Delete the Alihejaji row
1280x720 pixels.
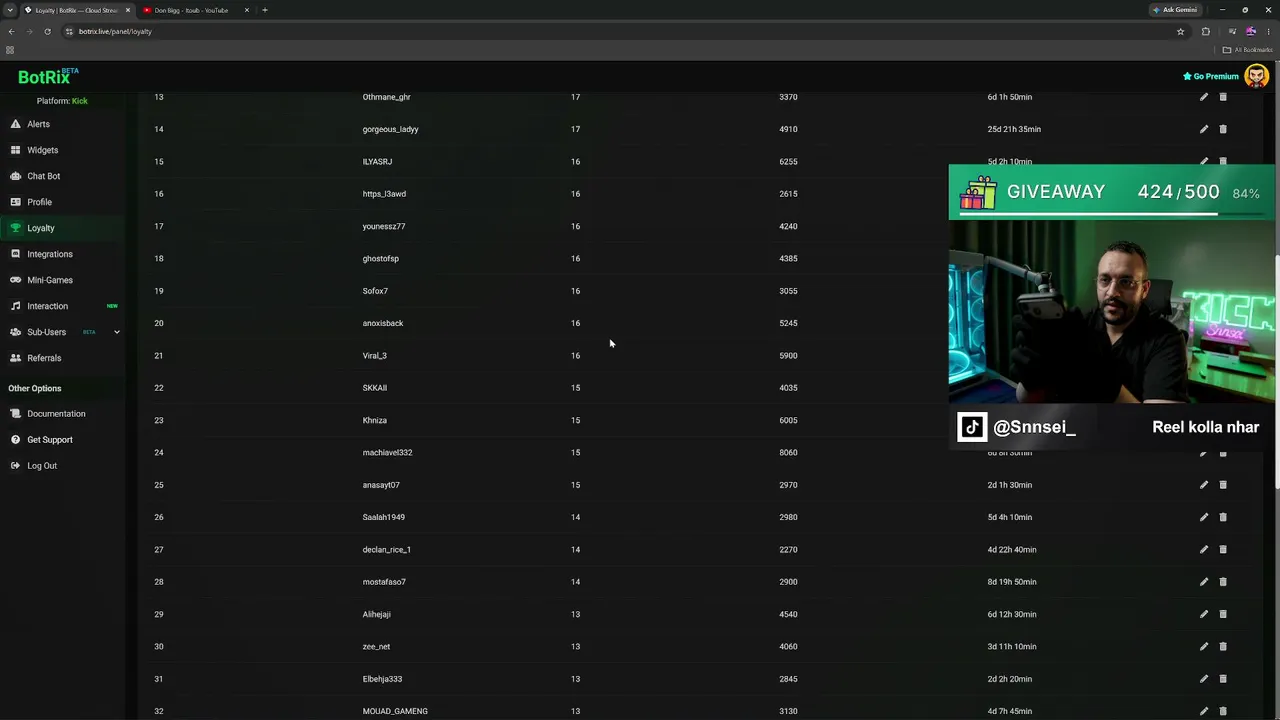point(1223,614)
